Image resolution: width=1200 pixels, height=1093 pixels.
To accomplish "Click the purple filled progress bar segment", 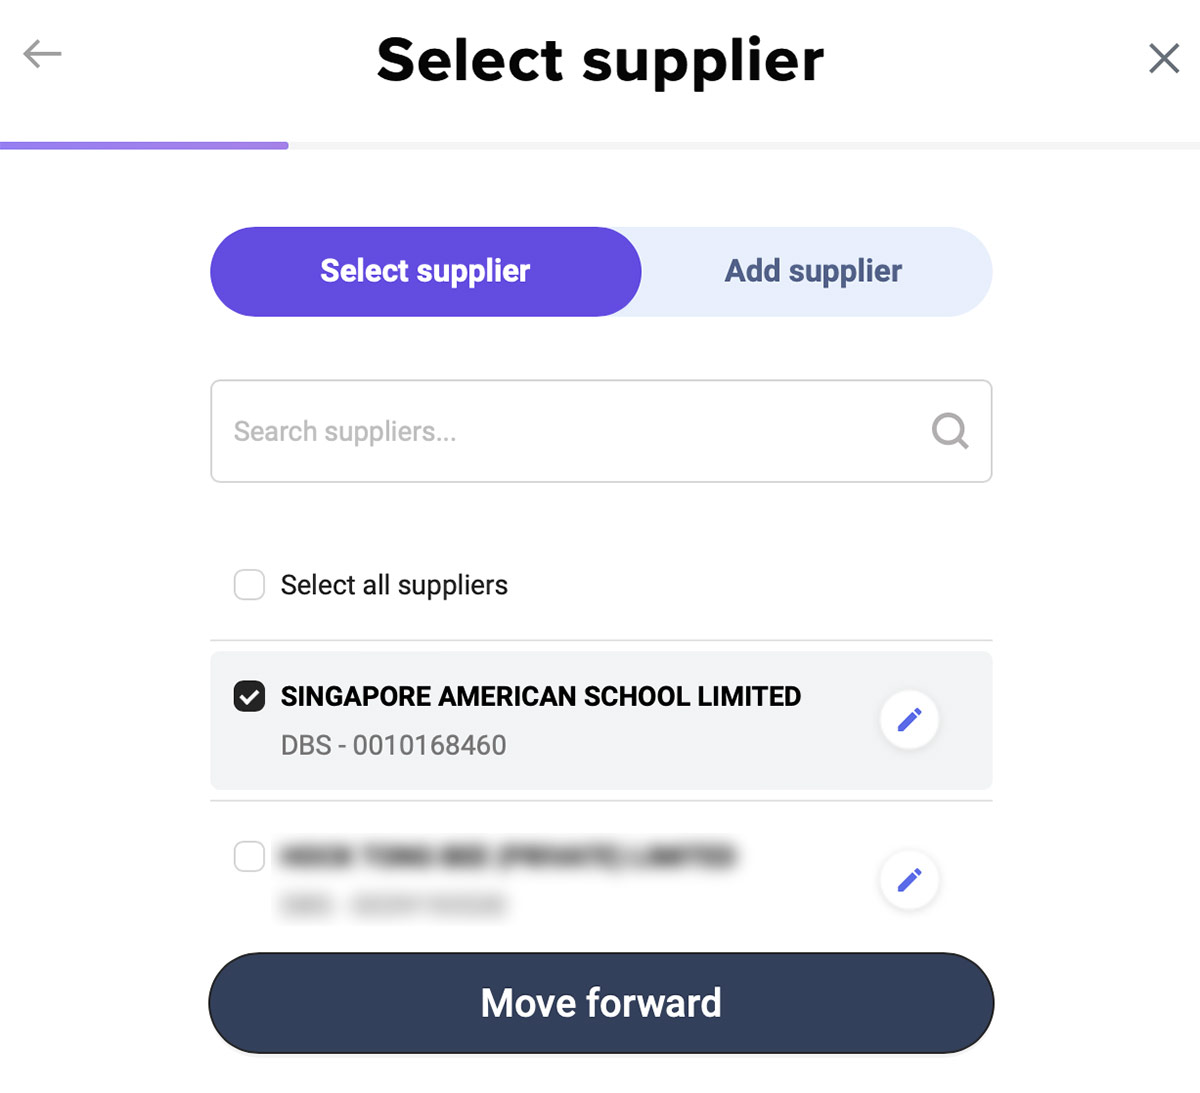I will tap(144, 146).
